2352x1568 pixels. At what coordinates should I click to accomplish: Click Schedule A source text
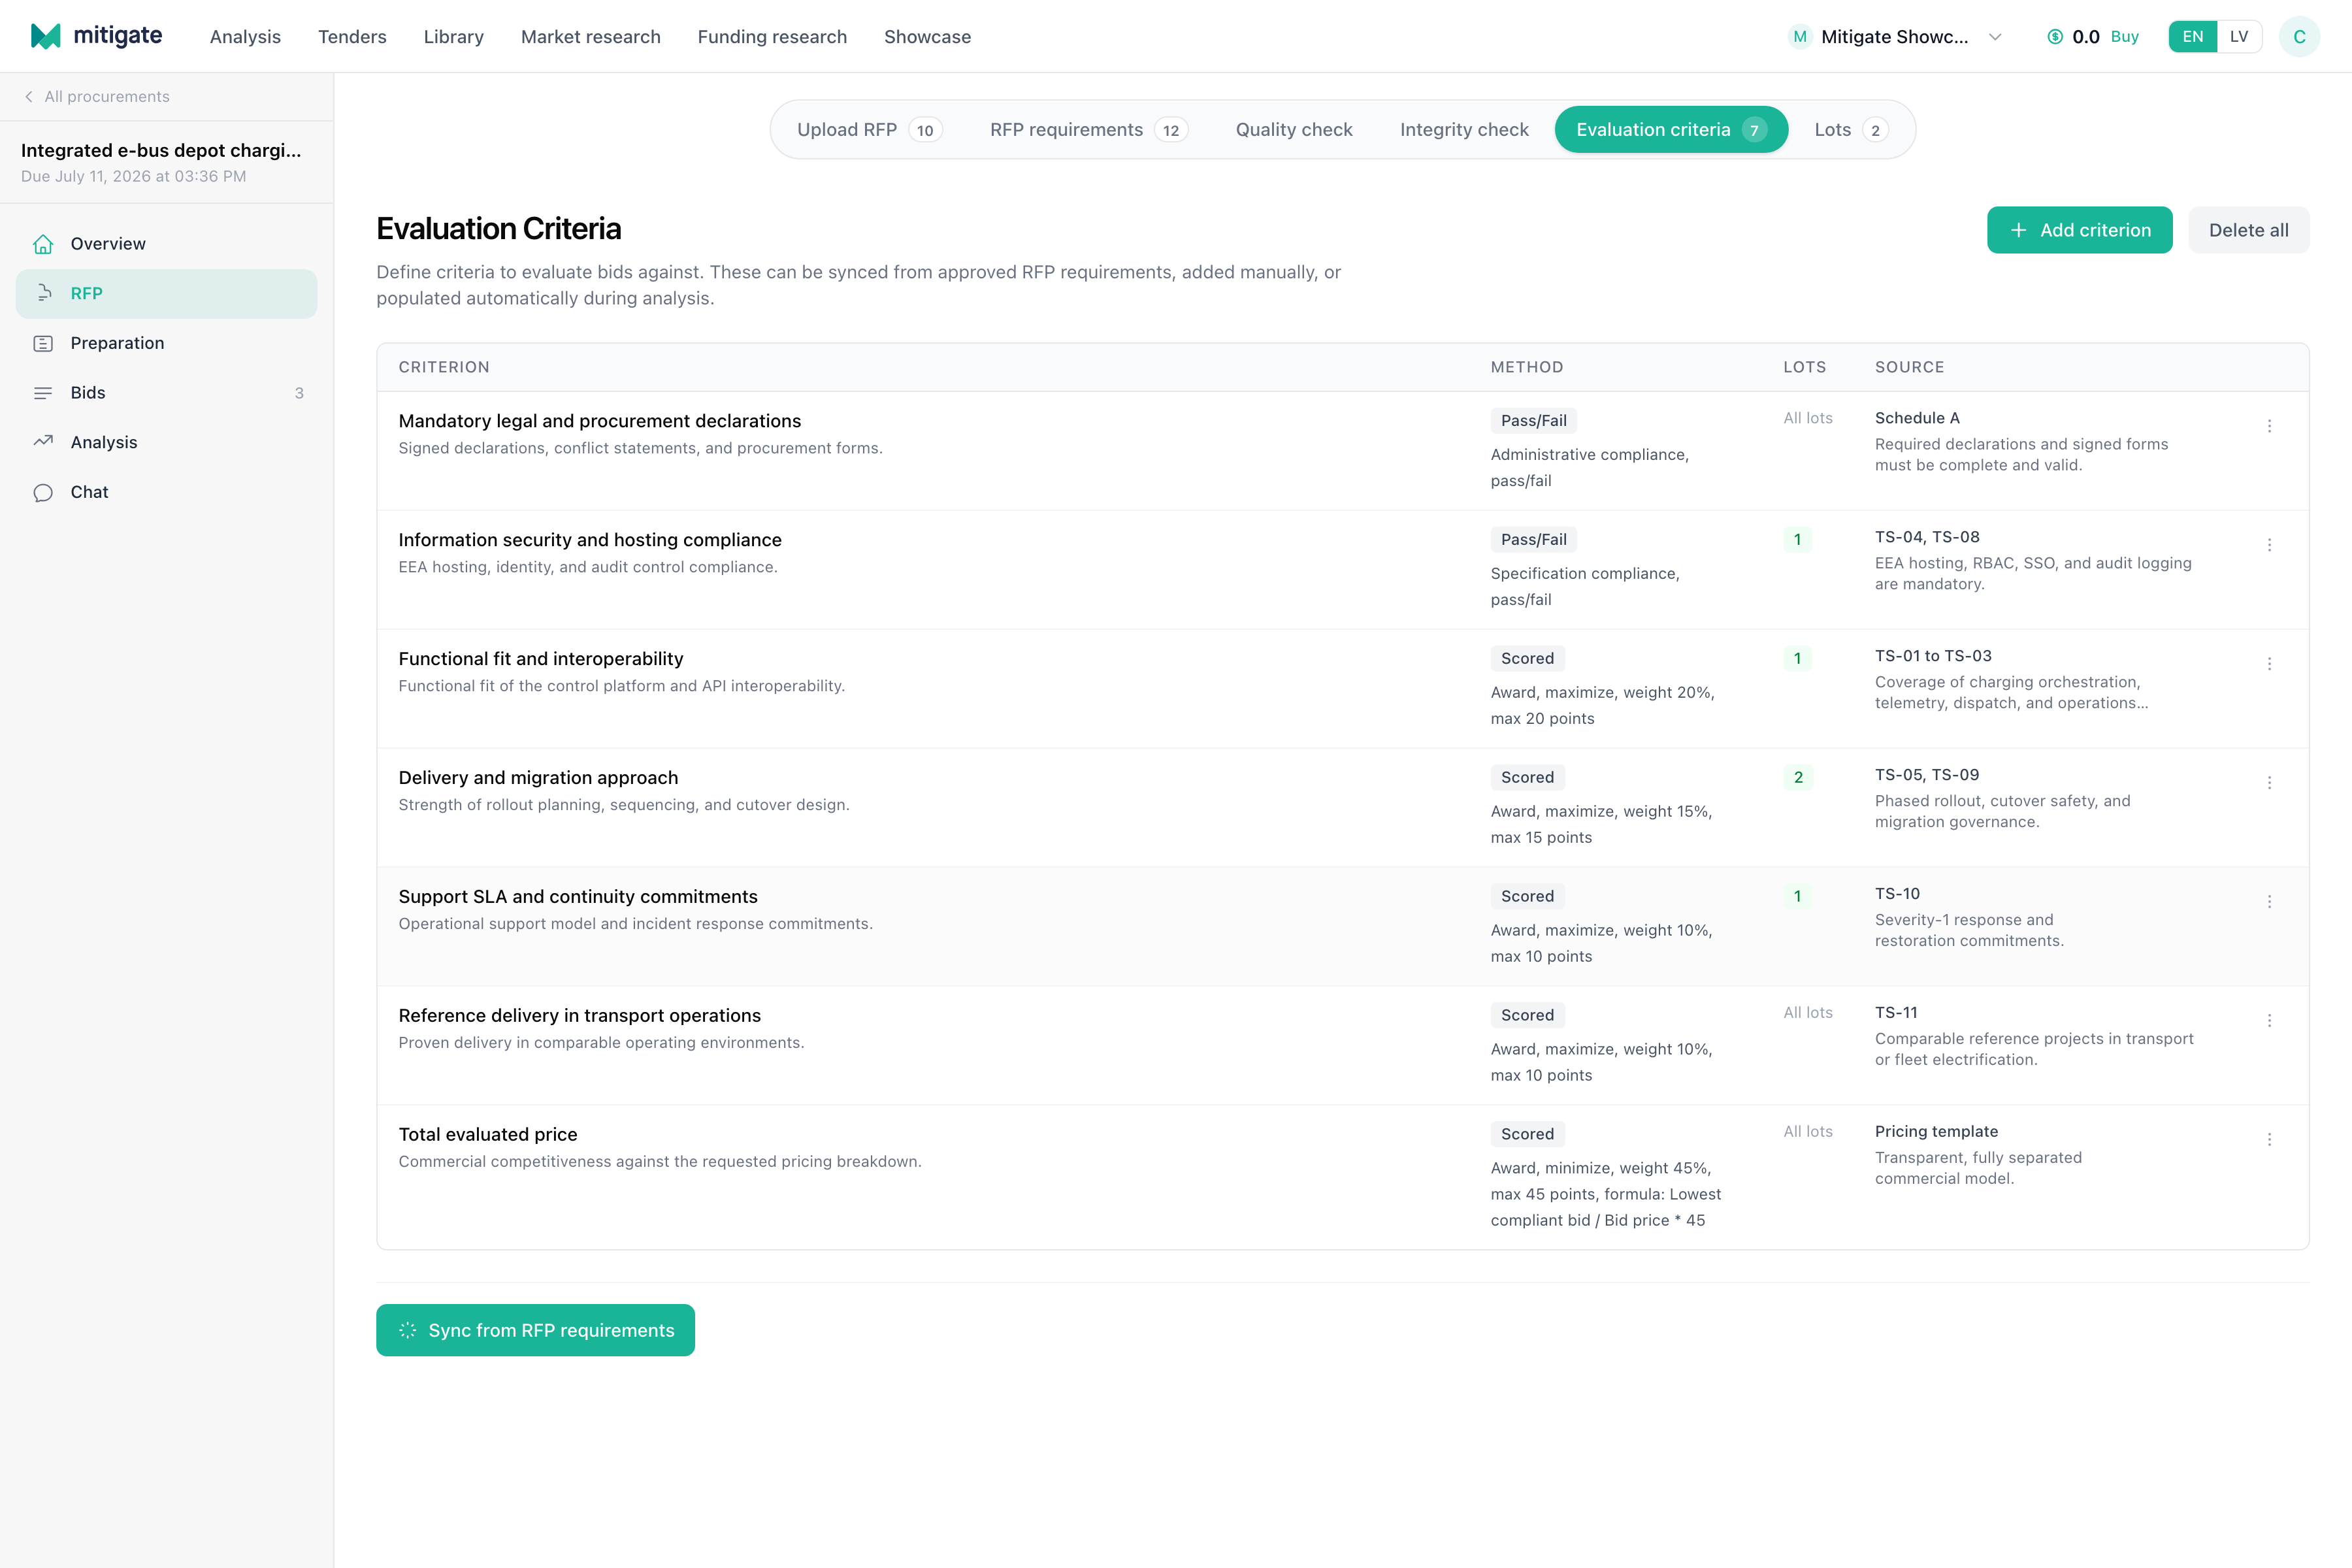(x=1917, y=418)
